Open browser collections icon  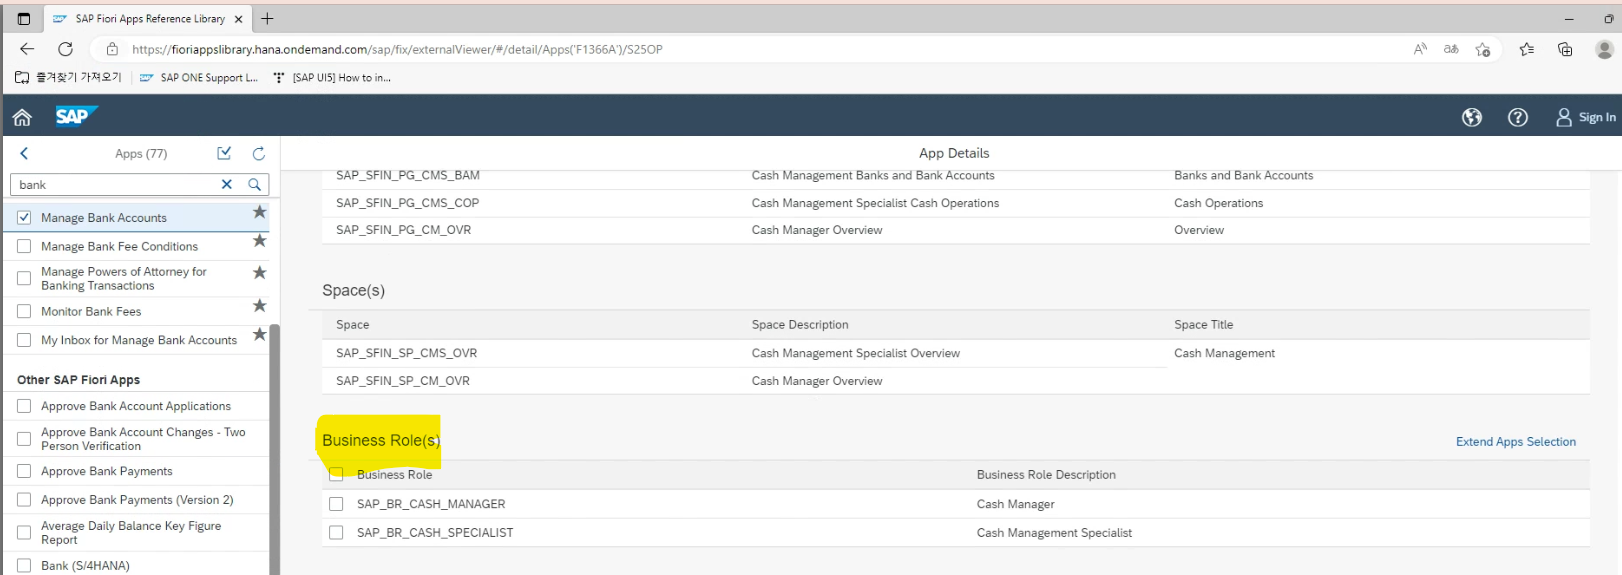[x=1565, y=49]
